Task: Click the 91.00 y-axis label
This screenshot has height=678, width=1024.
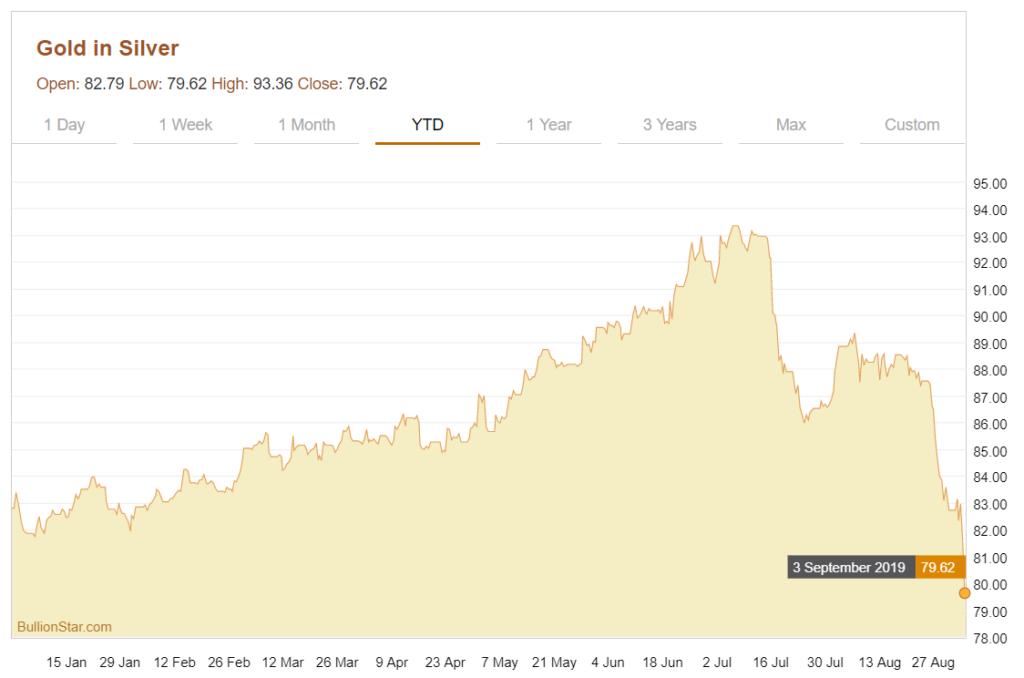Action: 990,290
